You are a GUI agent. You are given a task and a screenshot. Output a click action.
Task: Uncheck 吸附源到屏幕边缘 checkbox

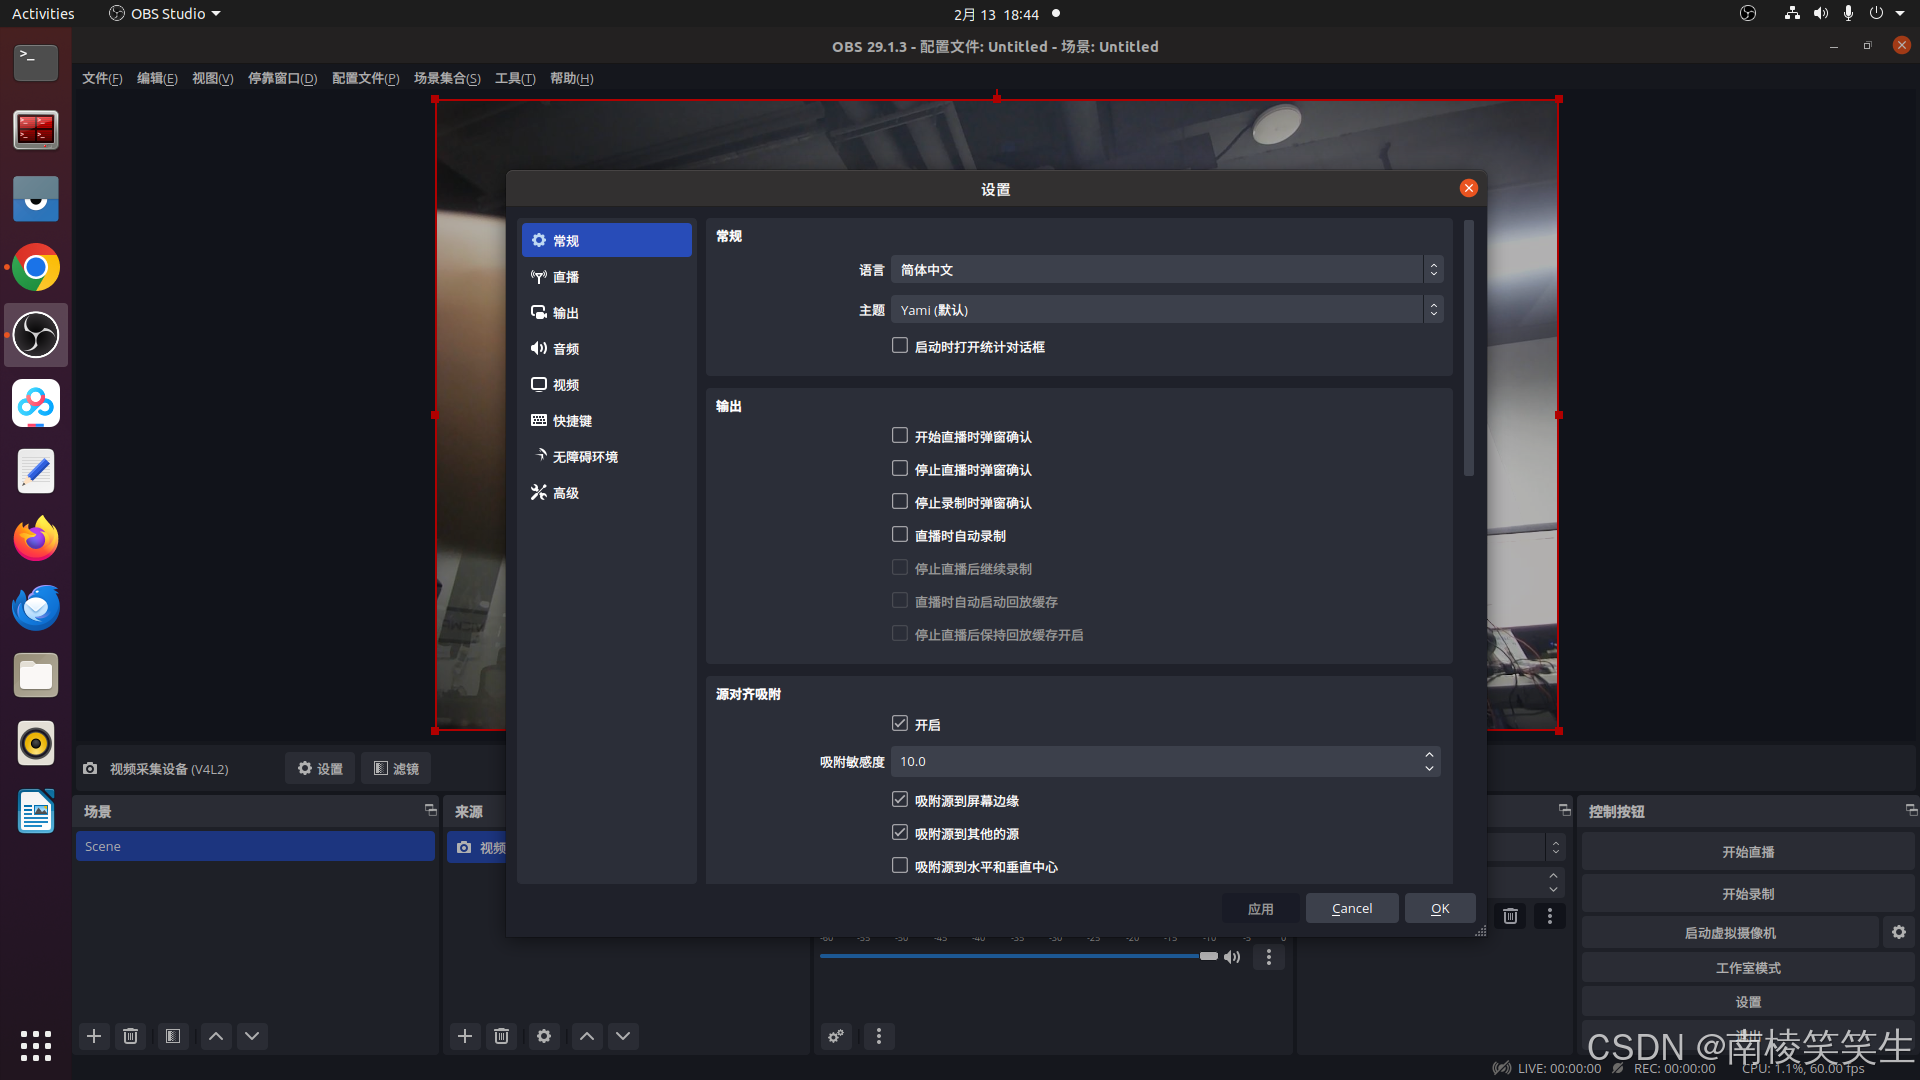(x=900, y=800)
